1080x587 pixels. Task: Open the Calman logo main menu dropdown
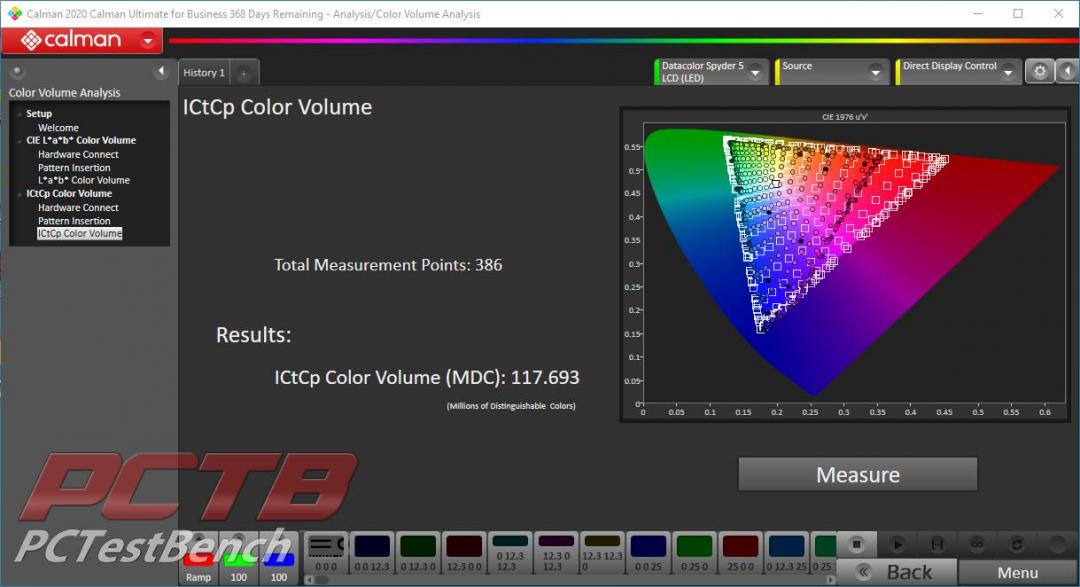147,41
